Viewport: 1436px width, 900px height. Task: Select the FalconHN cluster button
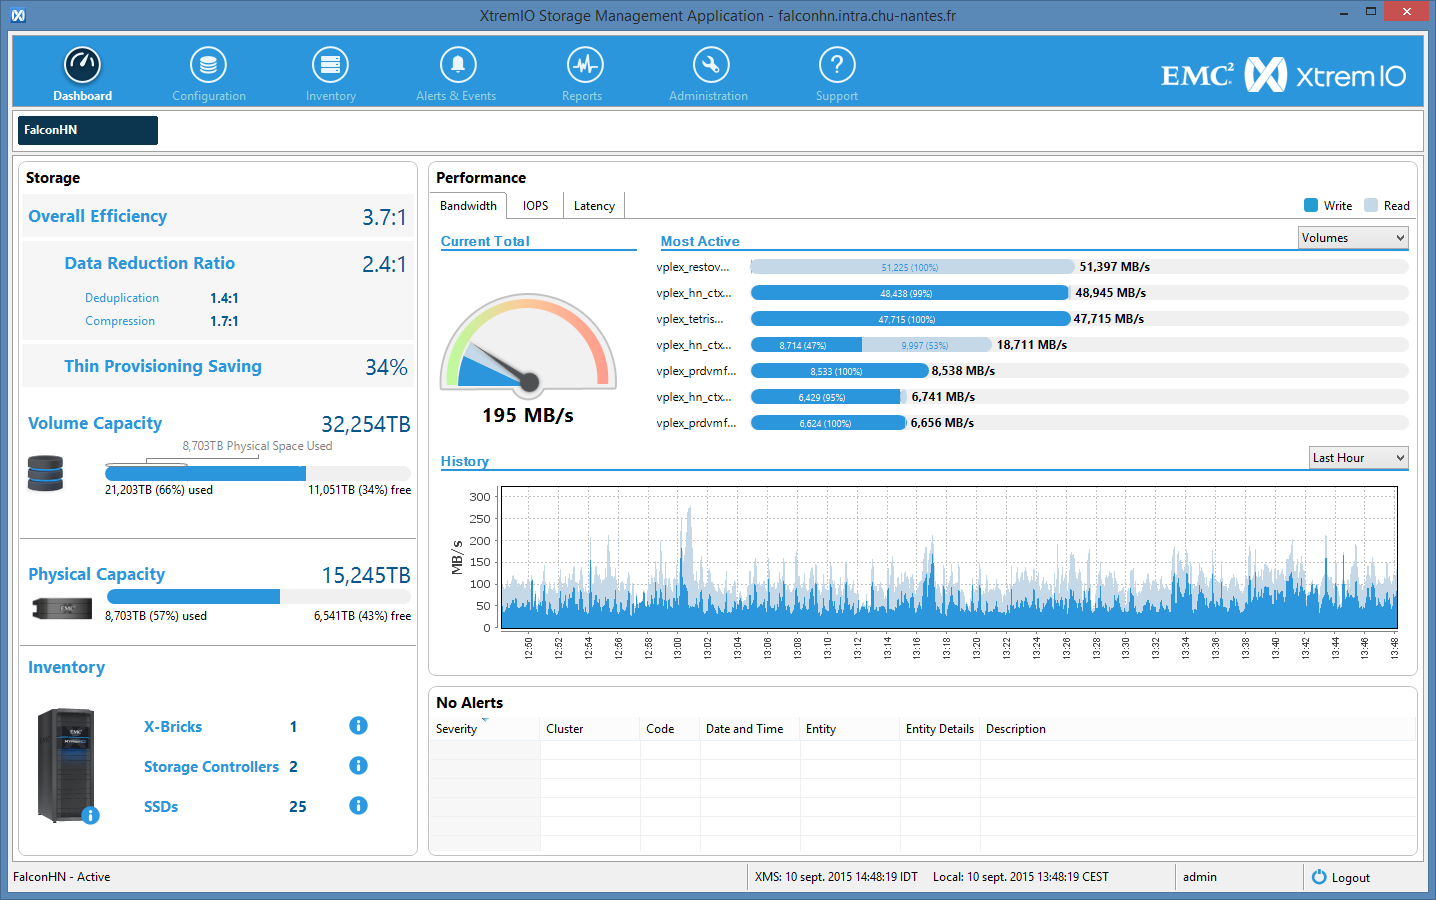[88, 130]
